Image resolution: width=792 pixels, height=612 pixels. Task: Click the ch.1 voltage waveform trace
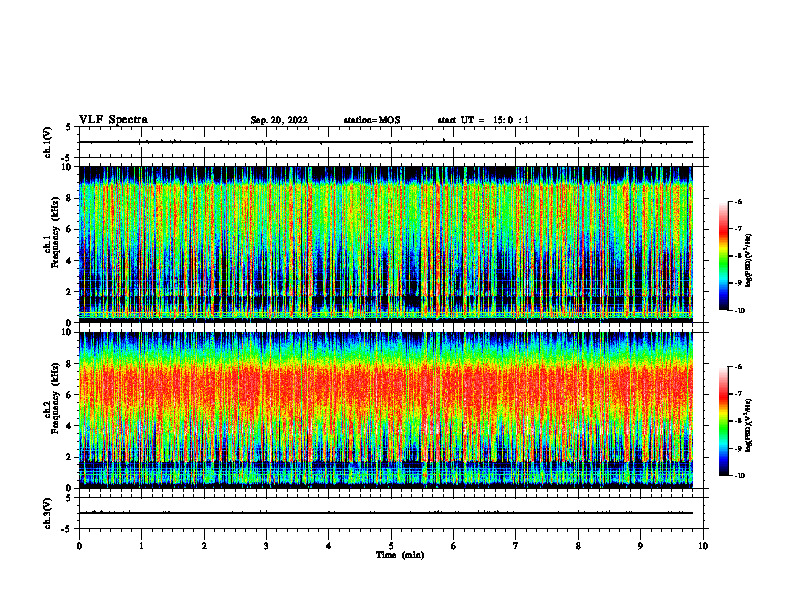pyautogui.click(x=386, y=142)
